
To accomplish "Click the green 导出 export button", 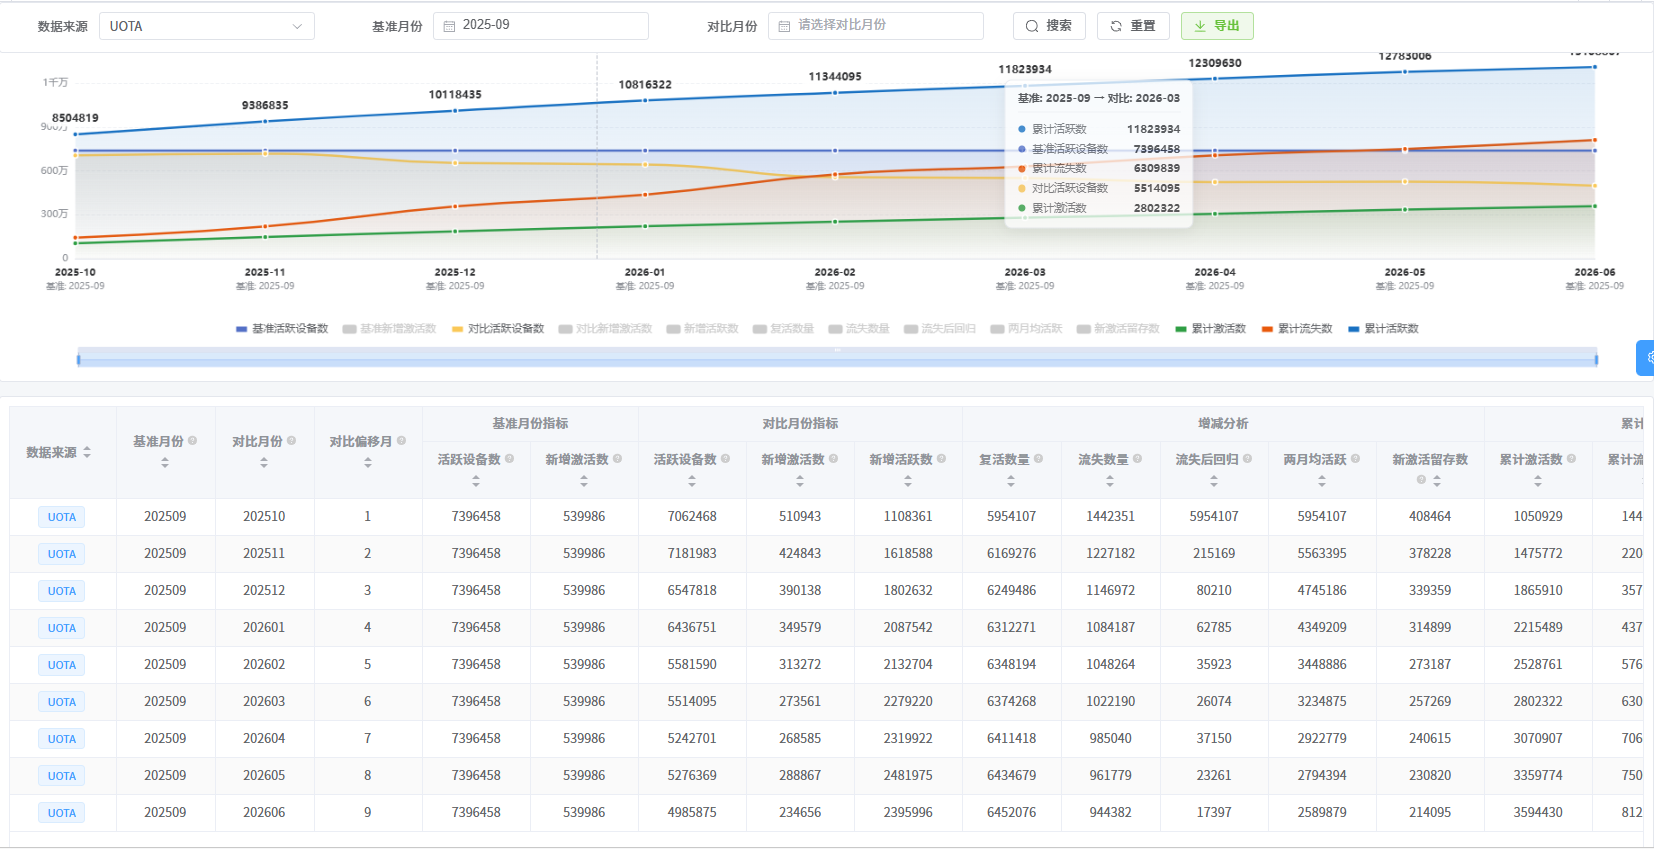I will pyautogui.click(x=1217, y=26).
